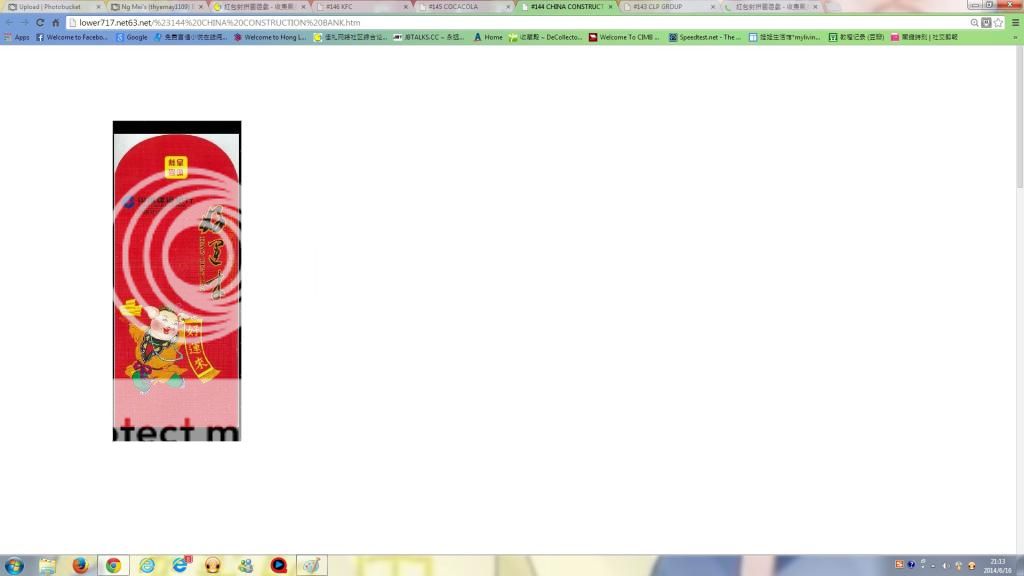This screenshot has height=576, width=1024.
Task: Switch to the #146 KFC tab
Action: click(x=358, y=7)
